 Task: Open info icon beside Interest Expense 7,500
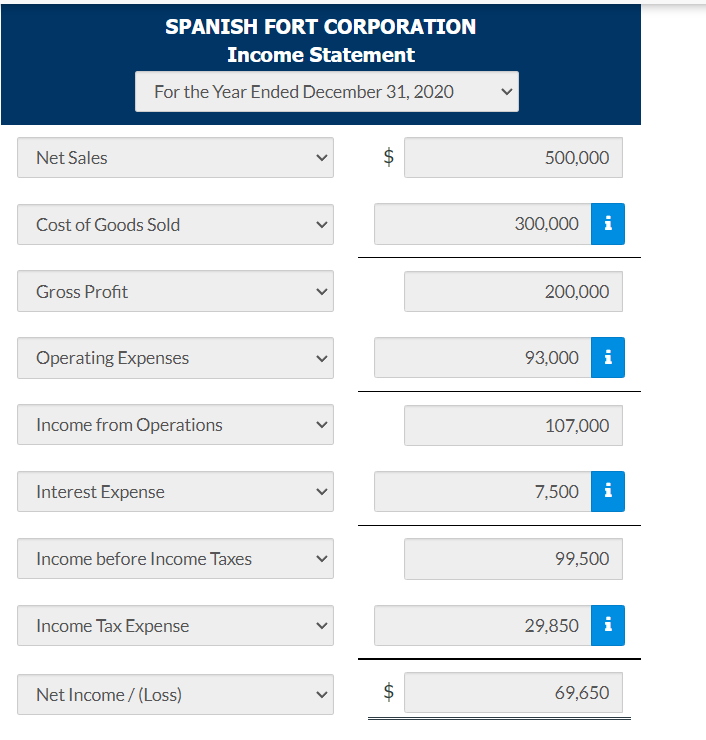click(x=608, y=492)
